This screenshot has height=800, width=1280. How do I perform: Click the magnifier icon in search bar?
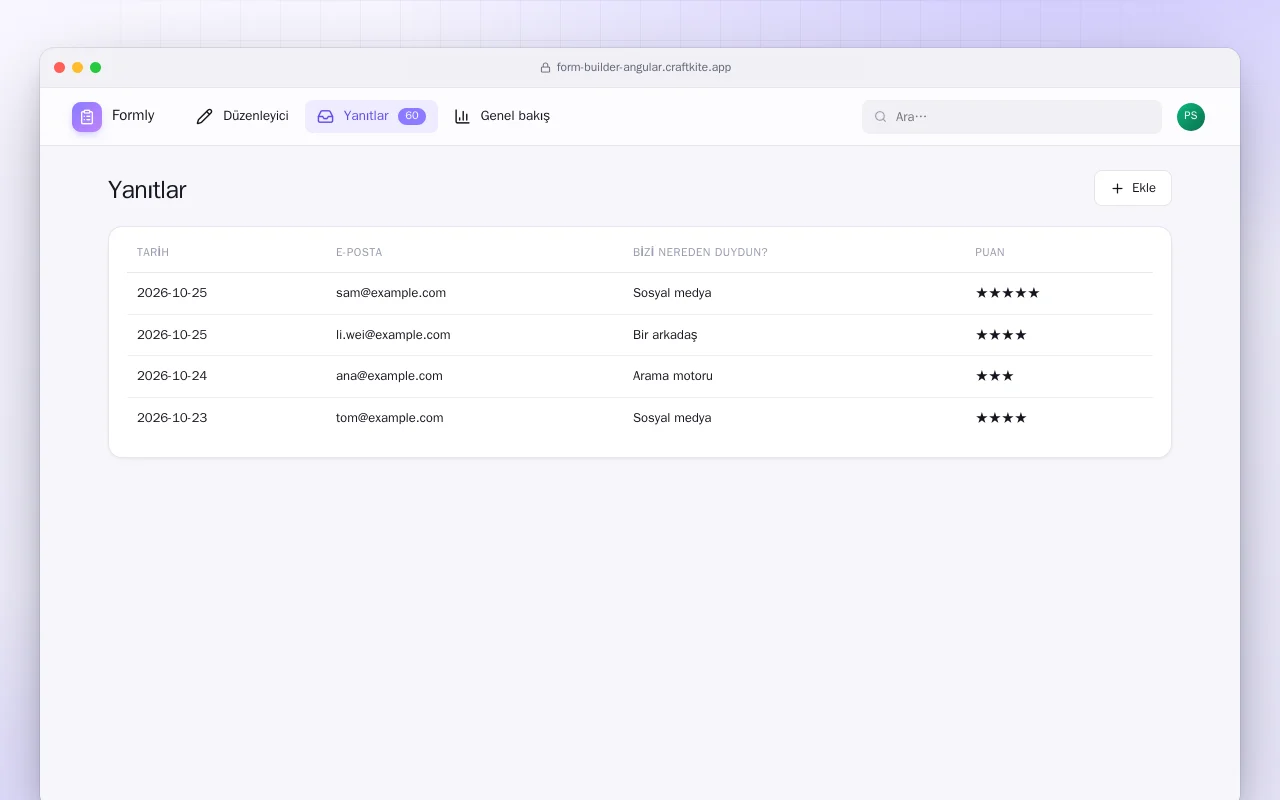coord(881,117)
